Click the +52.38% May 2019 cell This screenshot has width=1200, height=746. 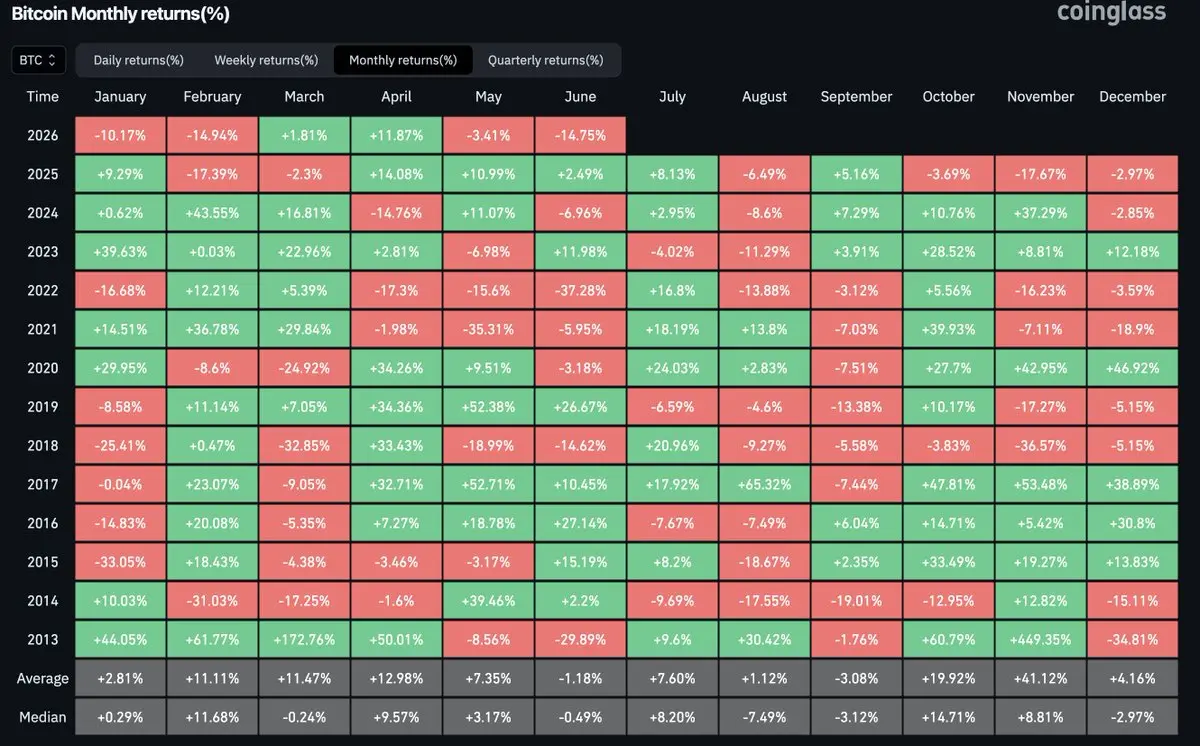(x=488, y=407)
